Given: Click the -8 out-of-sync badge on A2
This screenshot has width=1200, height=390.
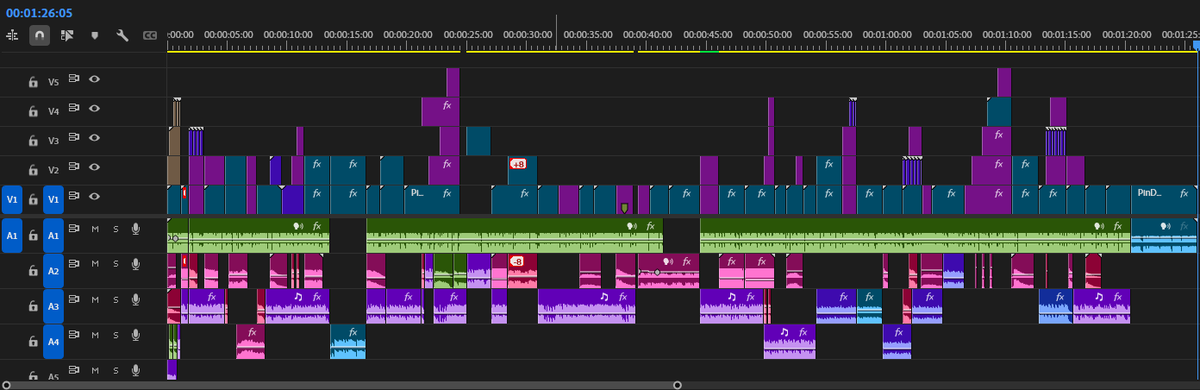Looking at the screenshot, I should coord(517,261).
